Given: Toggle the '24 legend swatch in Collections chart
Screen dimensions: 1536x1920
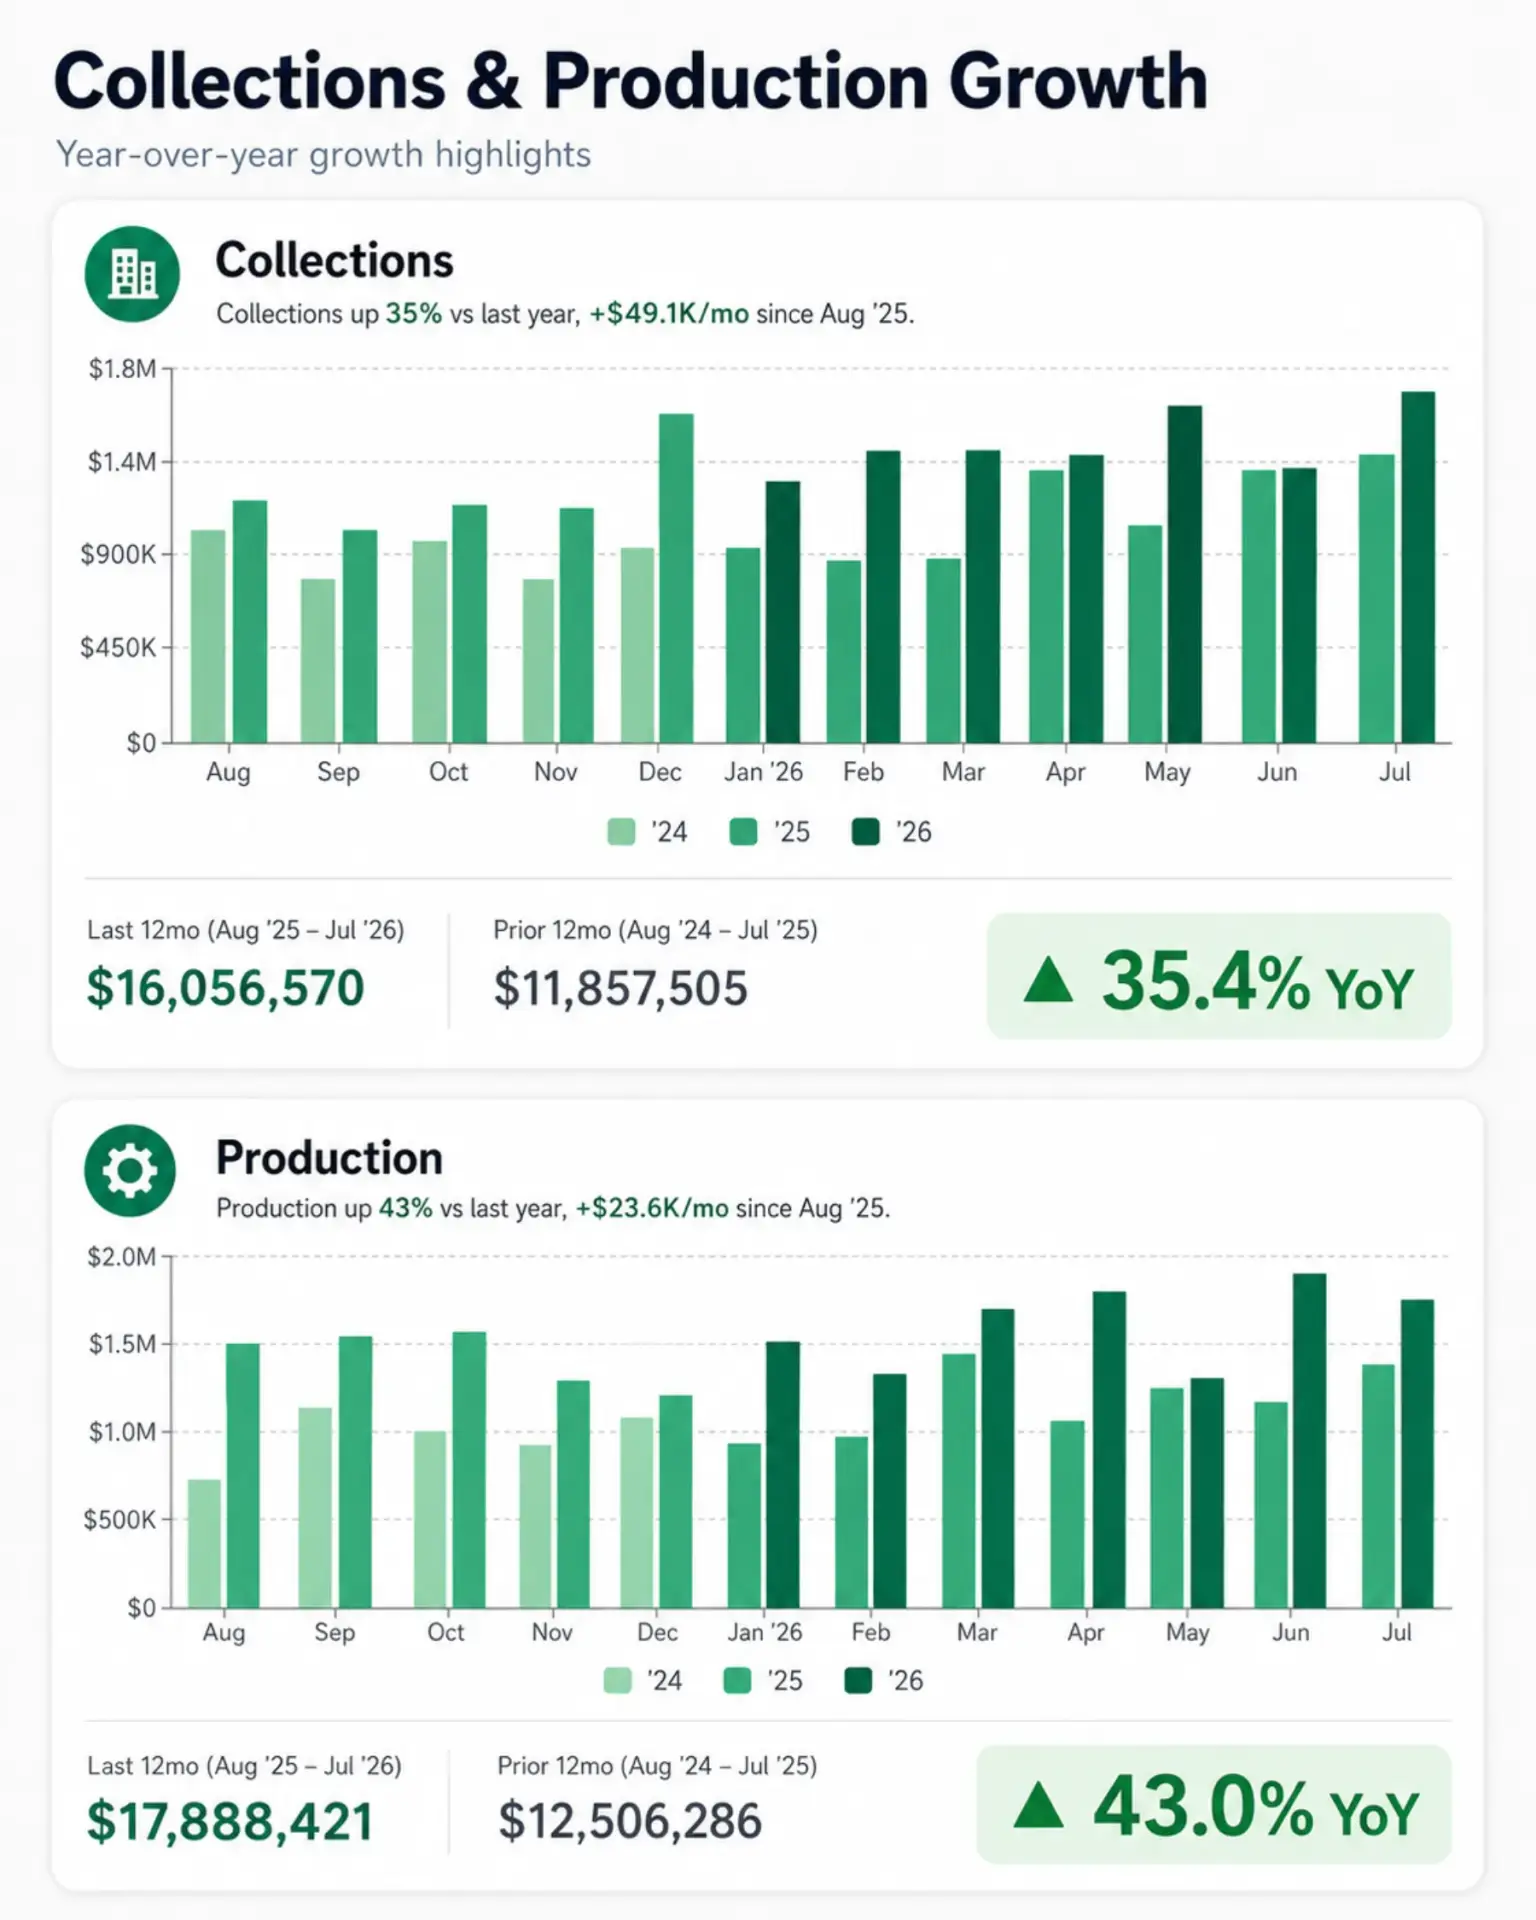Looking at the screenshot, I should (621, 832).
